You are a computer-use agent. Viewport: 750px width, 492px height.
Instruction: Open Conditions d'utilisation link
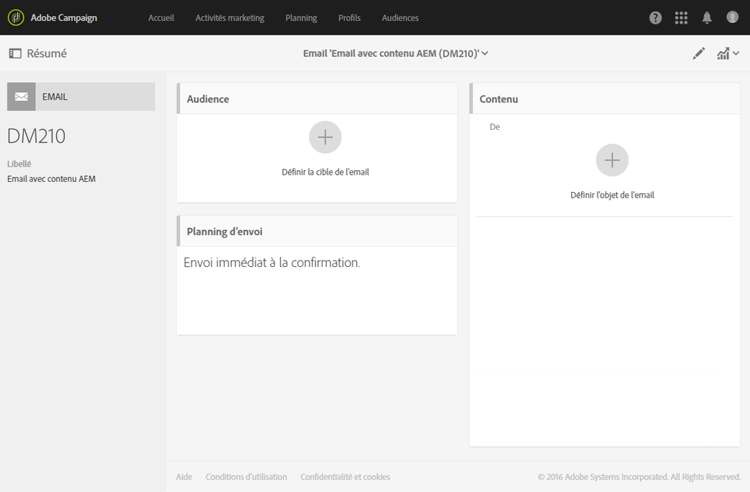(246, 477)
